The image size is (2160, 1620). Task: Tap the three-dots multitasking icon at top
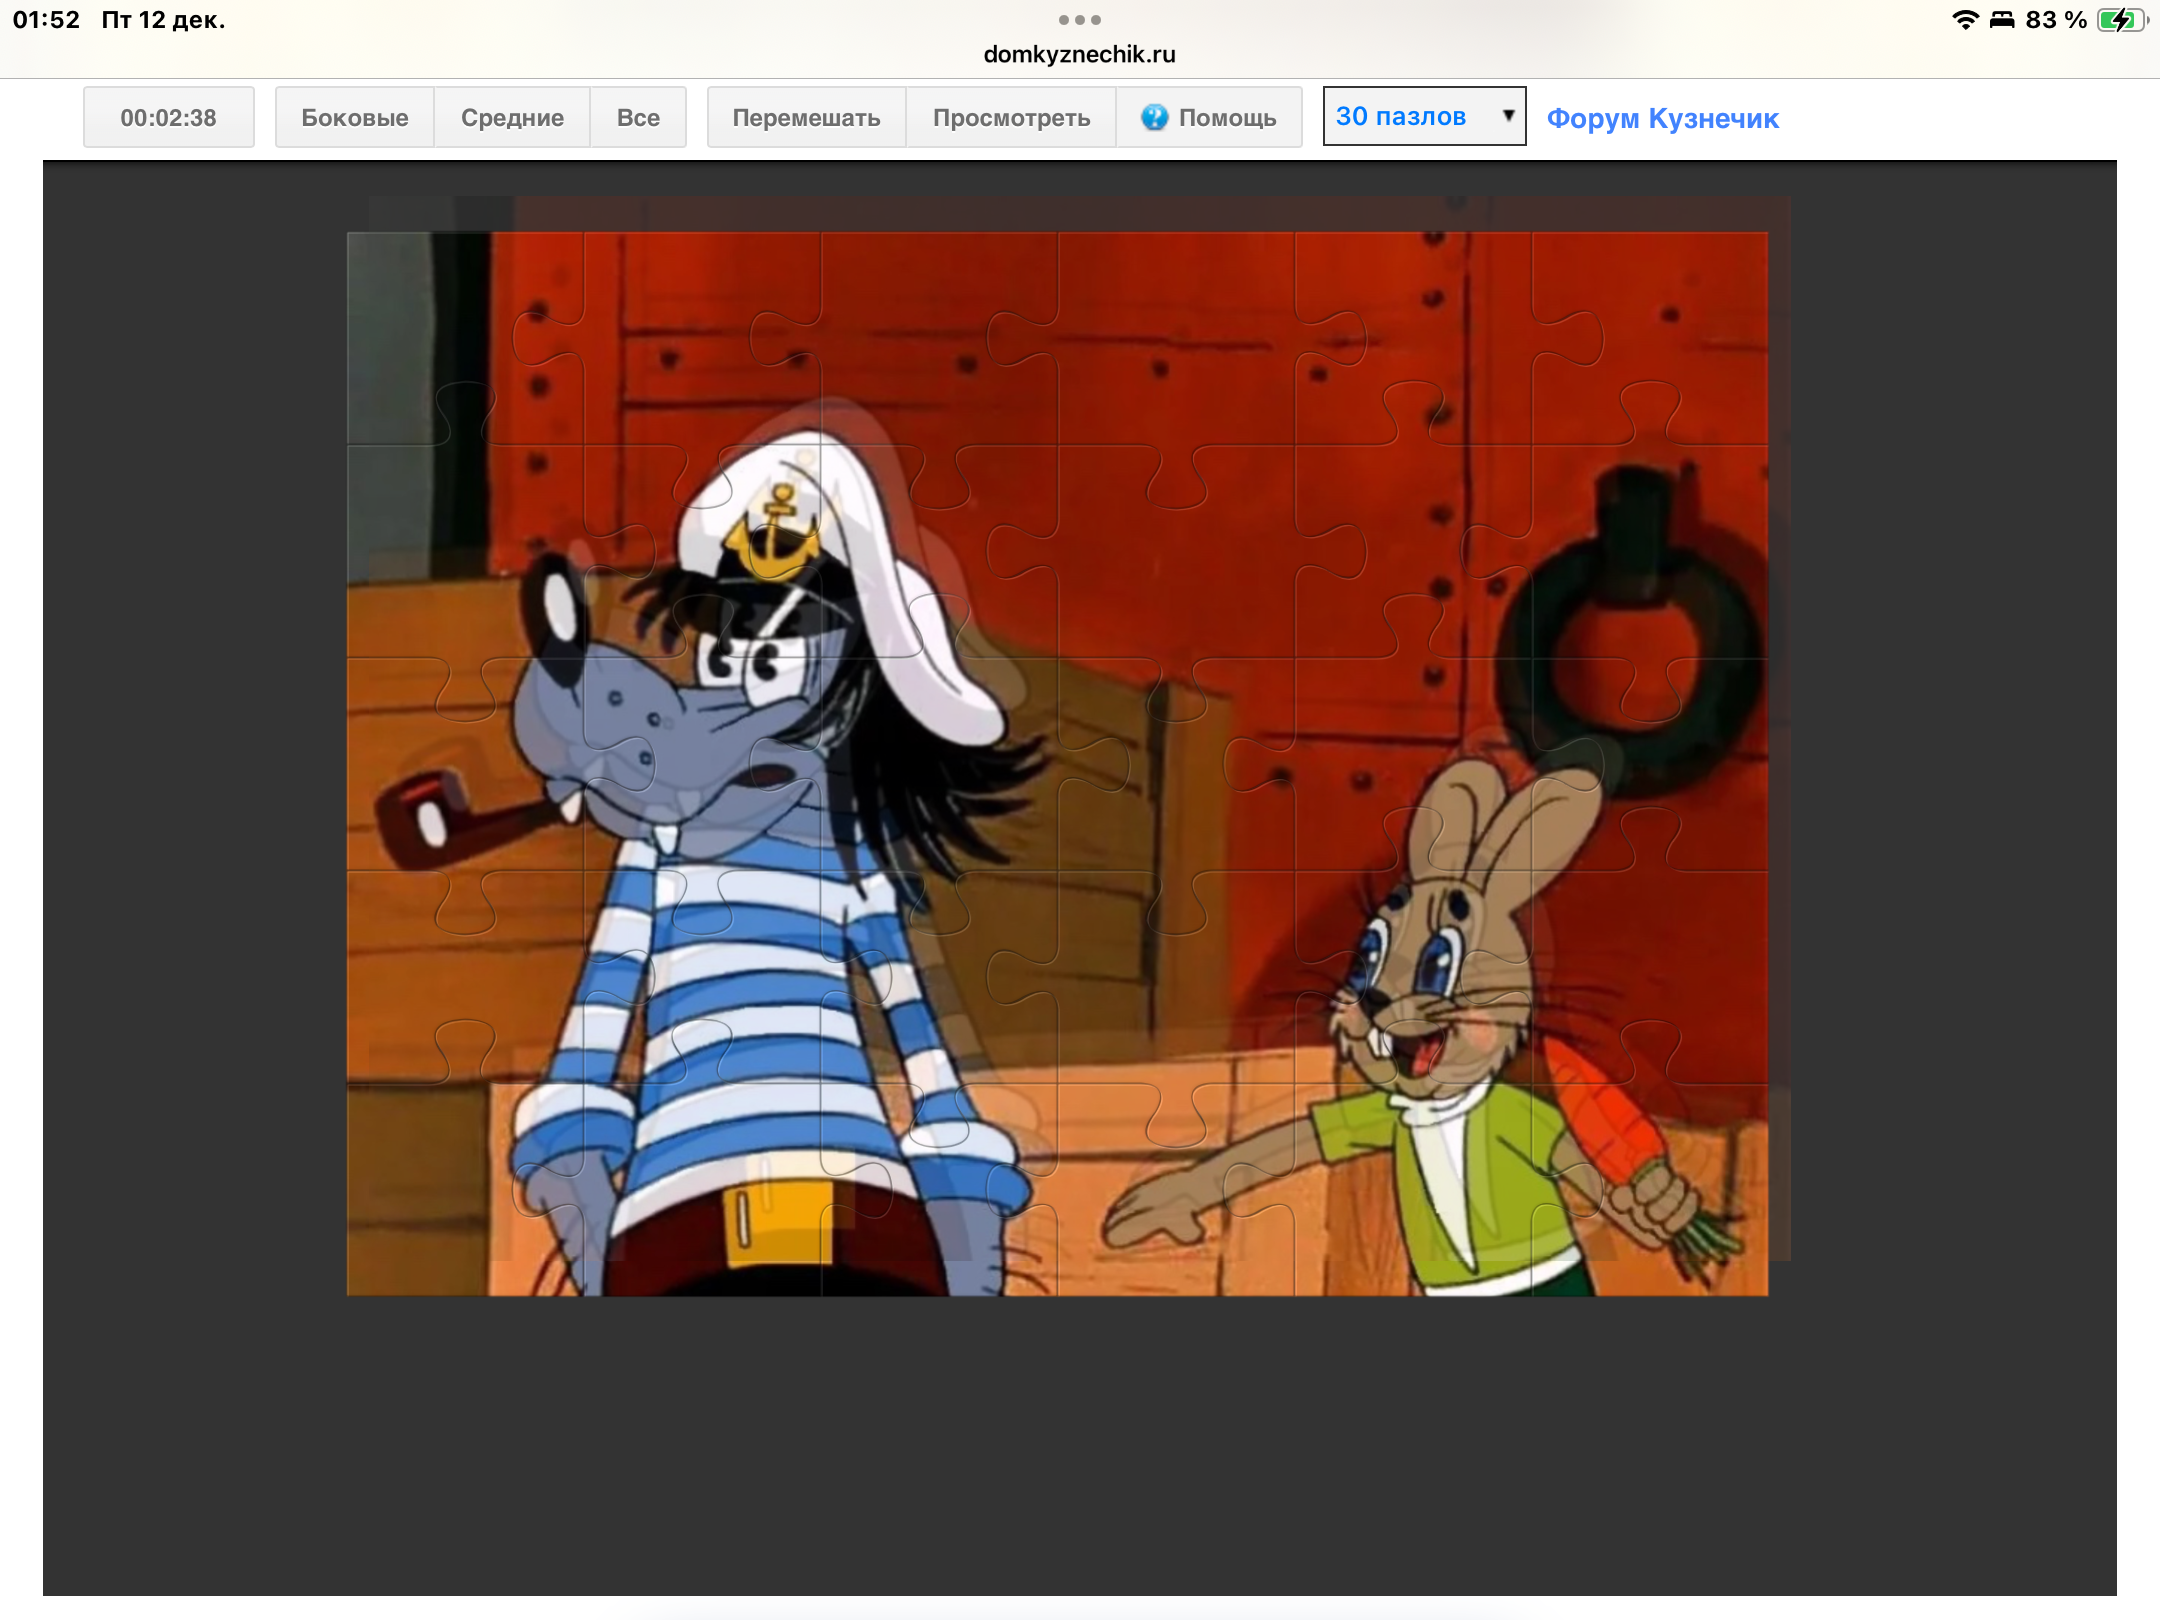point(1079,20)
